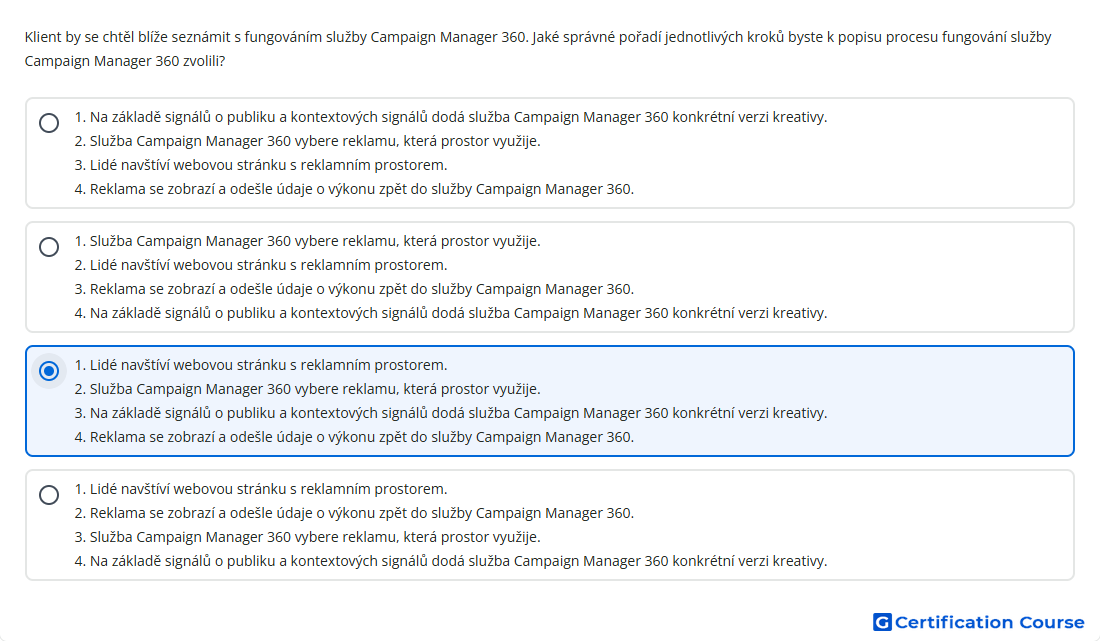Select radio for answer beginning 'Na základě signálů'
The height and width of the screenshot is (641, 1100).
[x=49, y=123]
